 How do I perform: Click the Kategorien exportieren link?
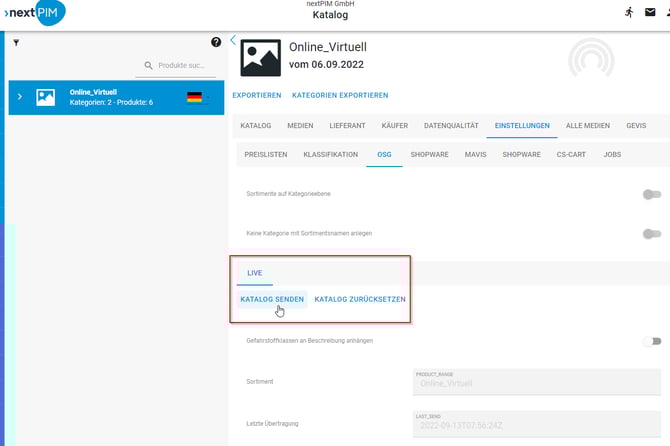tap(340, 96)
